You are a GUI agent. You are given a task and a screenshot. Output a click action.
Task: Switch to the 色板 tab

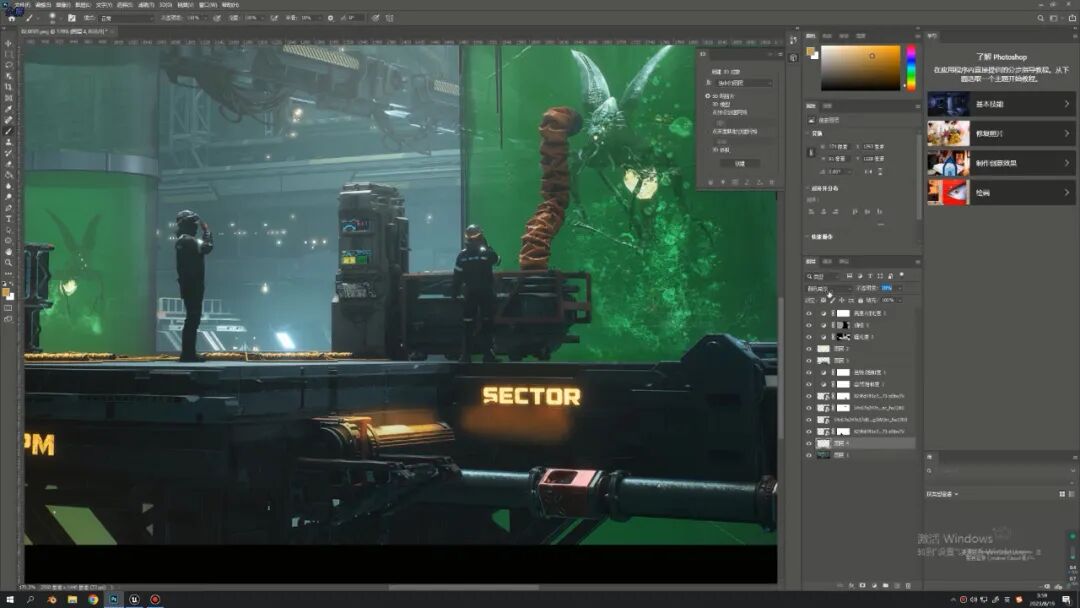tap(827, 36)
